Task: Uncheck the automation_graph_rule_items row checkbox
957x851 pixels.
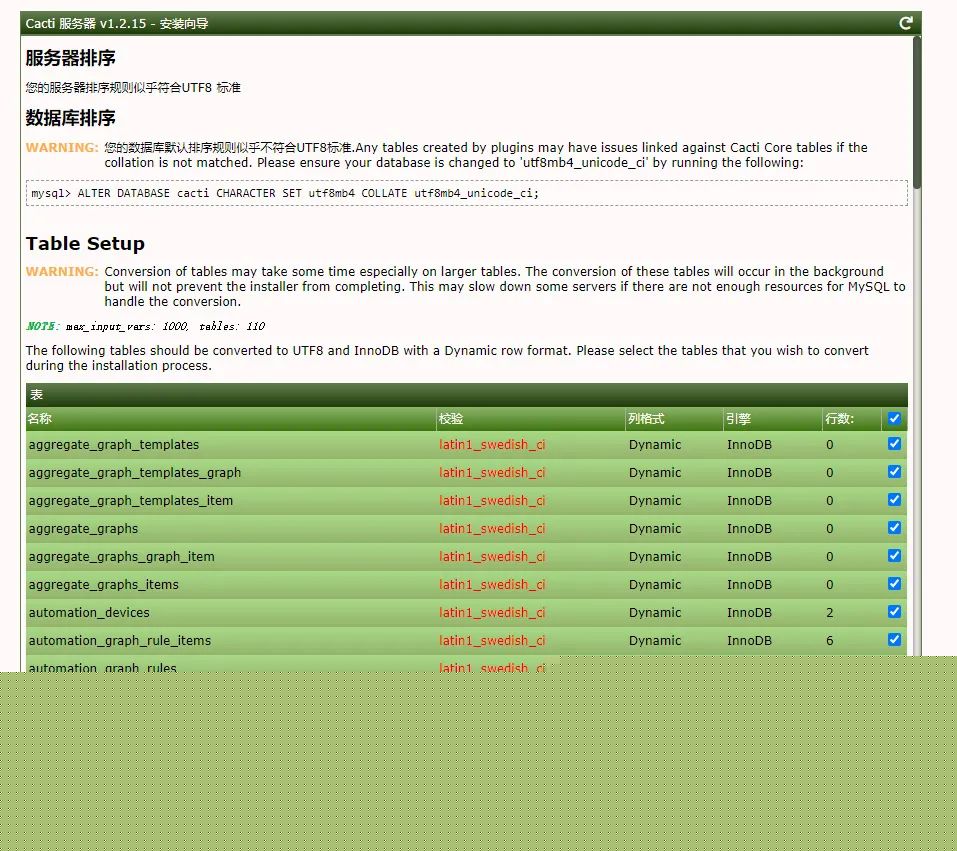Action: pyautogui.click(x=894, y=640)
